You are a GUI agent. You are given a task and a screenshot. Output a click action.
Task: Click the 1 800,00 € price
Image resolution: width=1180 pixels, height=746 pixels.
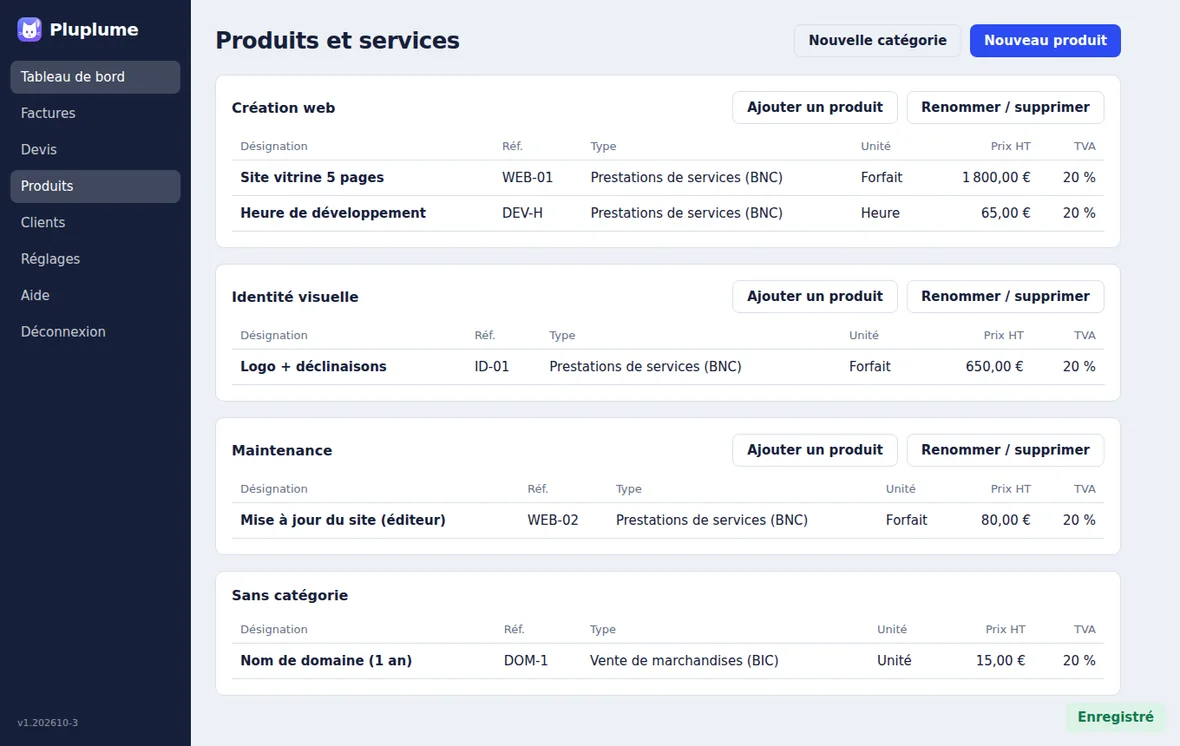click(996, 178)
